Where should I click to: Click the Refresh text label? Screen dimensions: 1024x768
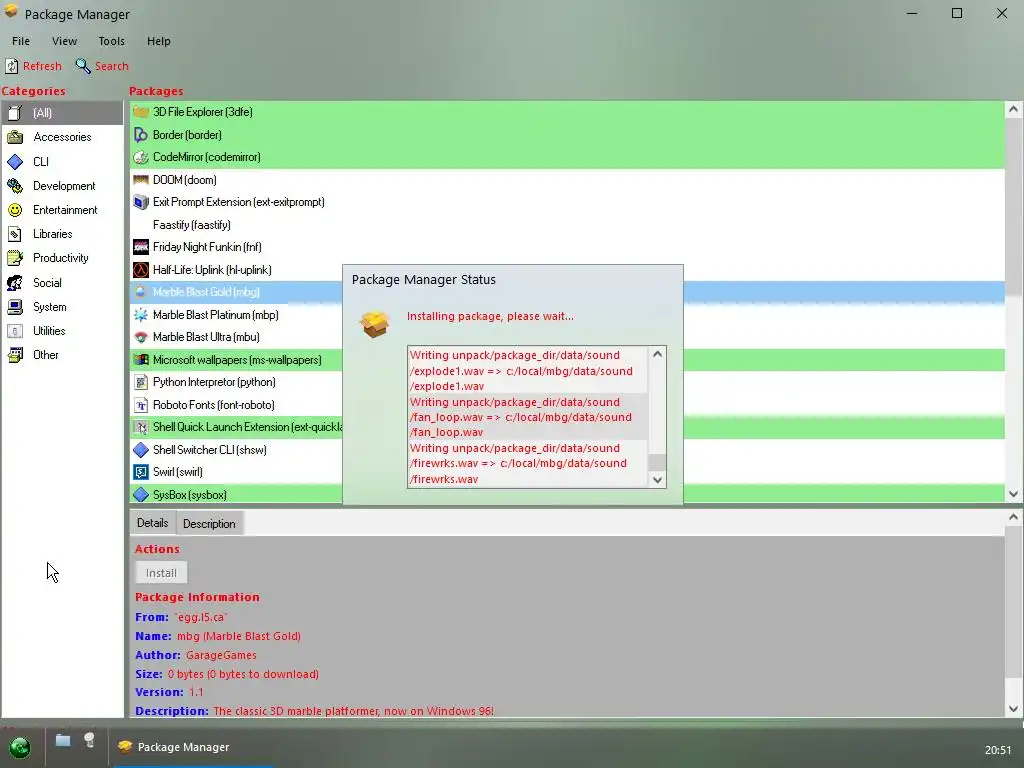(x=42, y=66)
